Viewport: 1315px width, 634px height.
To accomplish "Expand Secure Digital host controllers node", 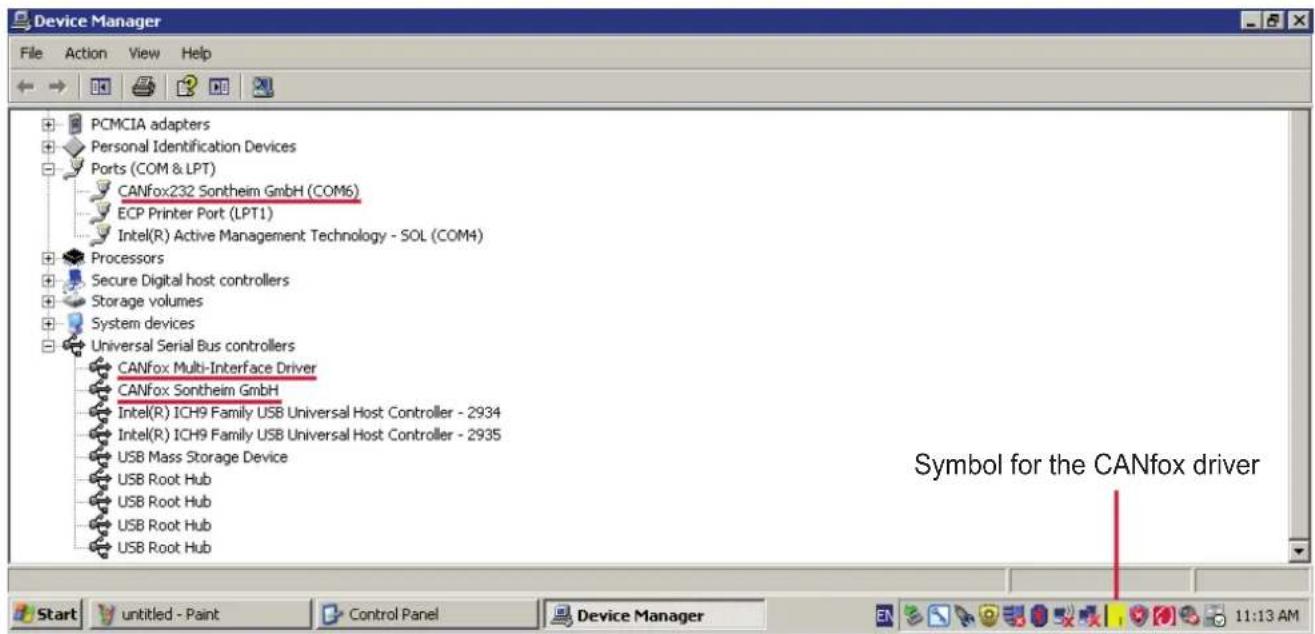I will (x=47, y=280).
